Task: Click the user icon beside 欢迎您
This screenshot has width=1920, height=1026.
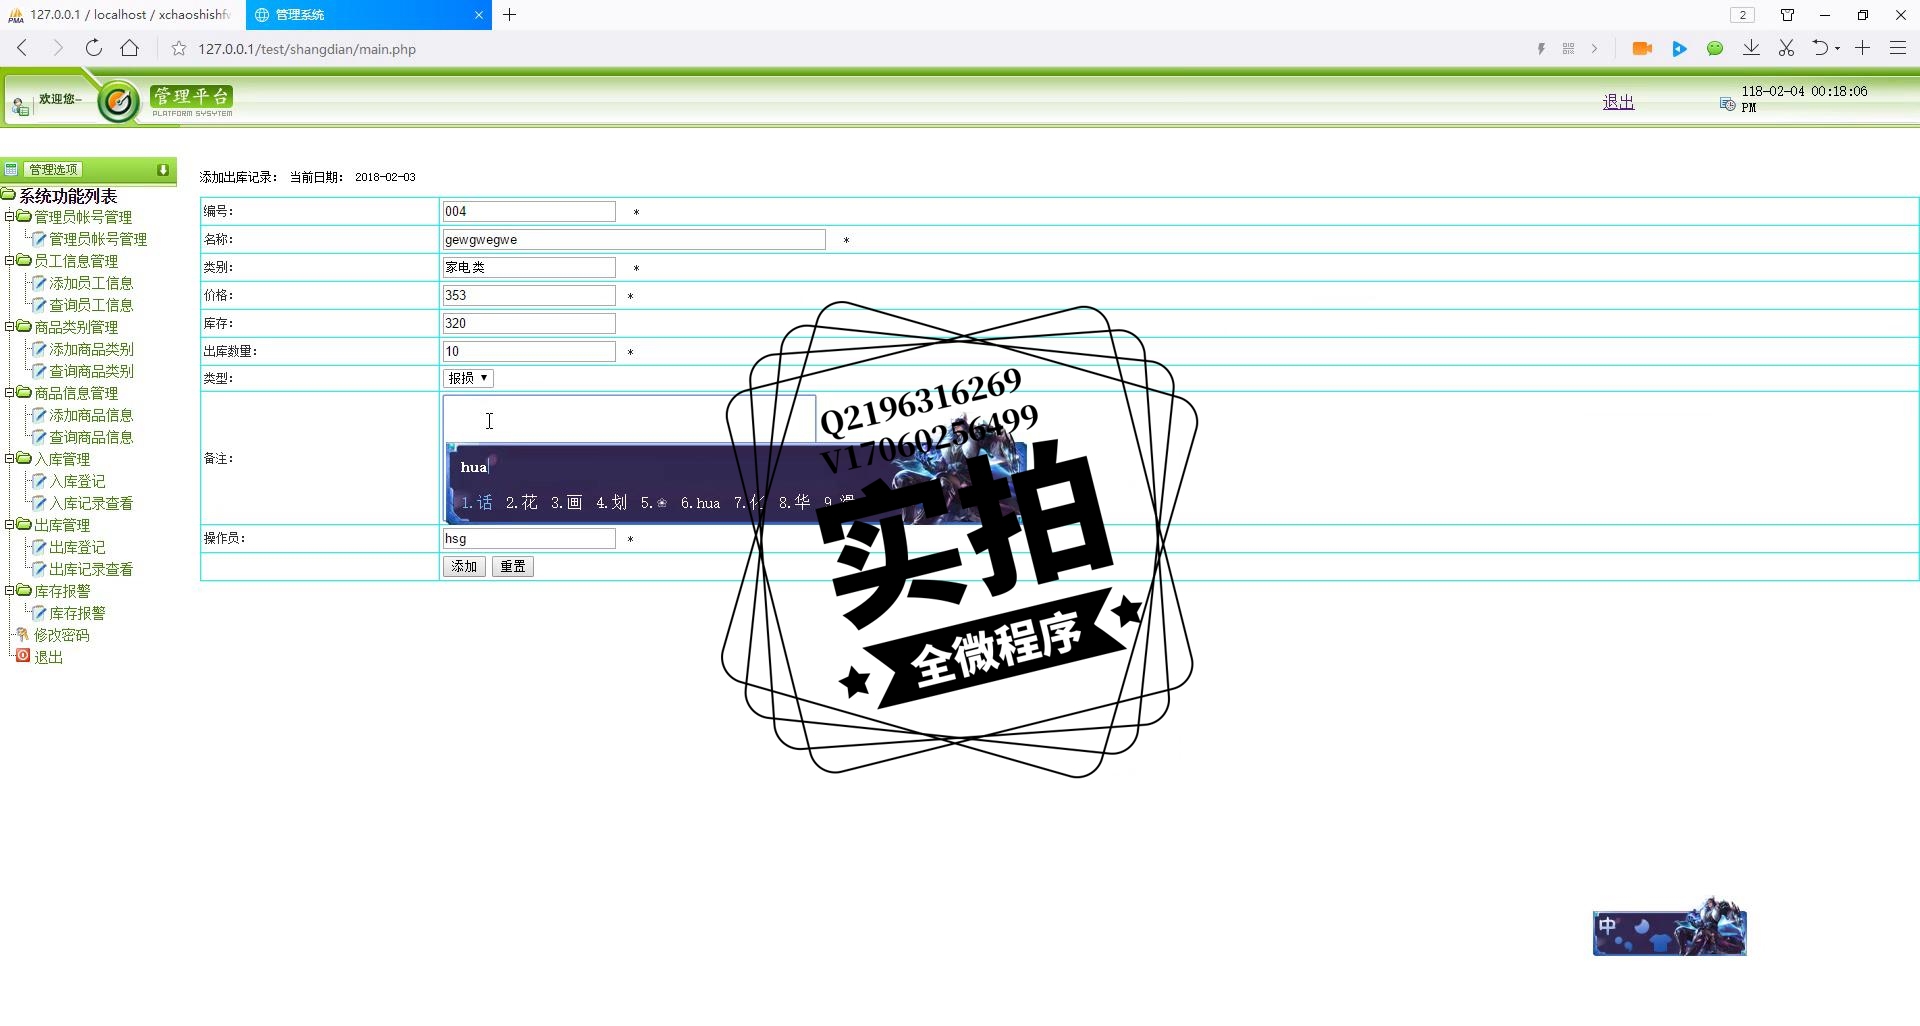Action: point(20,105)
